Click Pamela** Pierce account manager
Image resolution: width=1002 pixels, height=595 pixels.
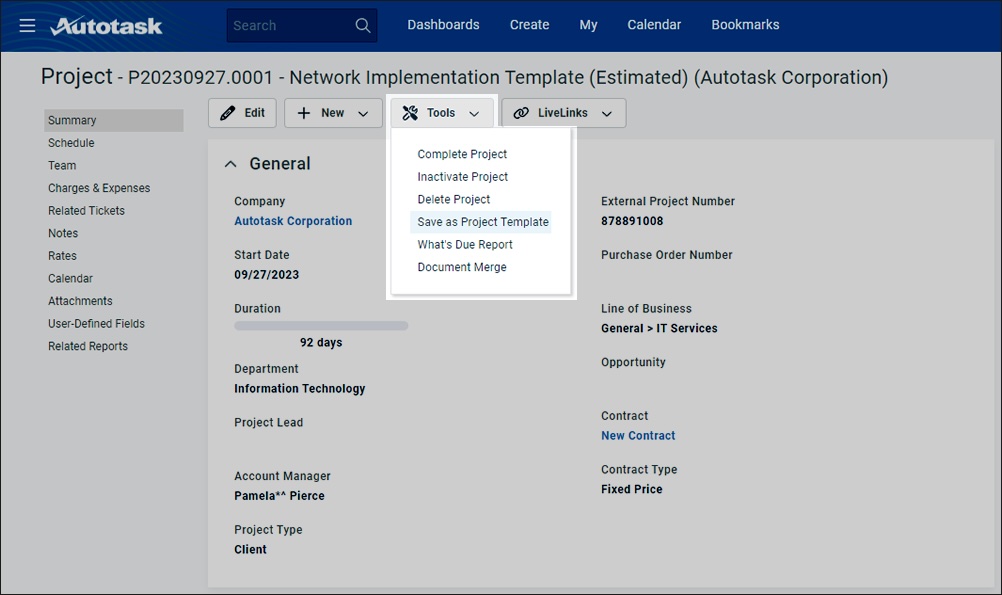coord(279,496)
